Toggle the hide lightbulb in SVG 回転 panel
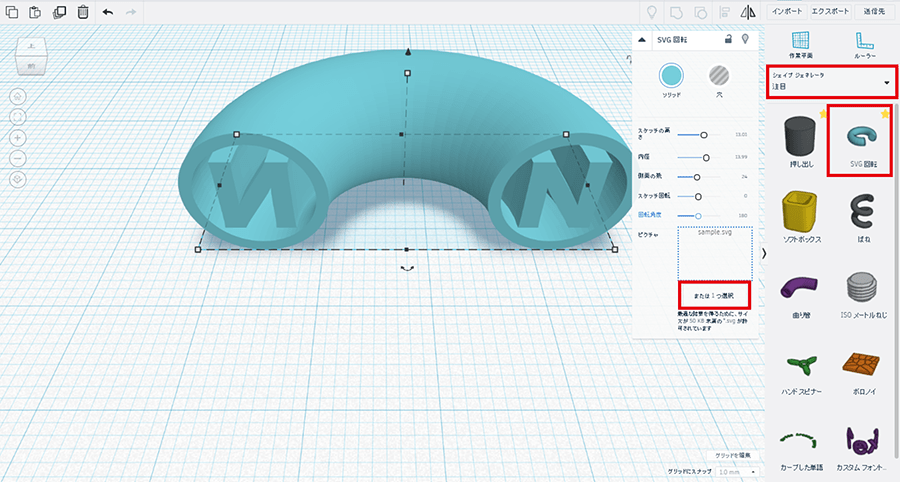Screen dimensions: 900x482 point(746,39)
